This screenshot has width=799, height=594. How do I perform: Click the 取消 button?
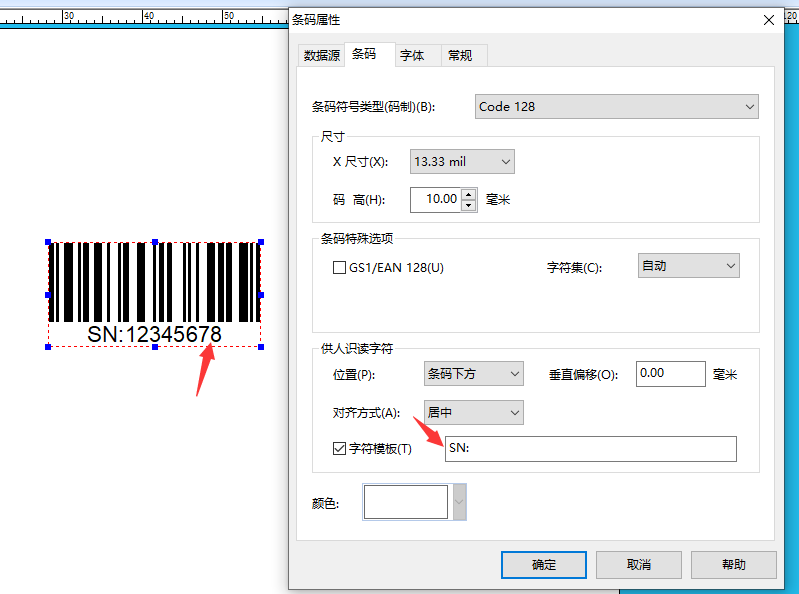click(x=638, y=564)
